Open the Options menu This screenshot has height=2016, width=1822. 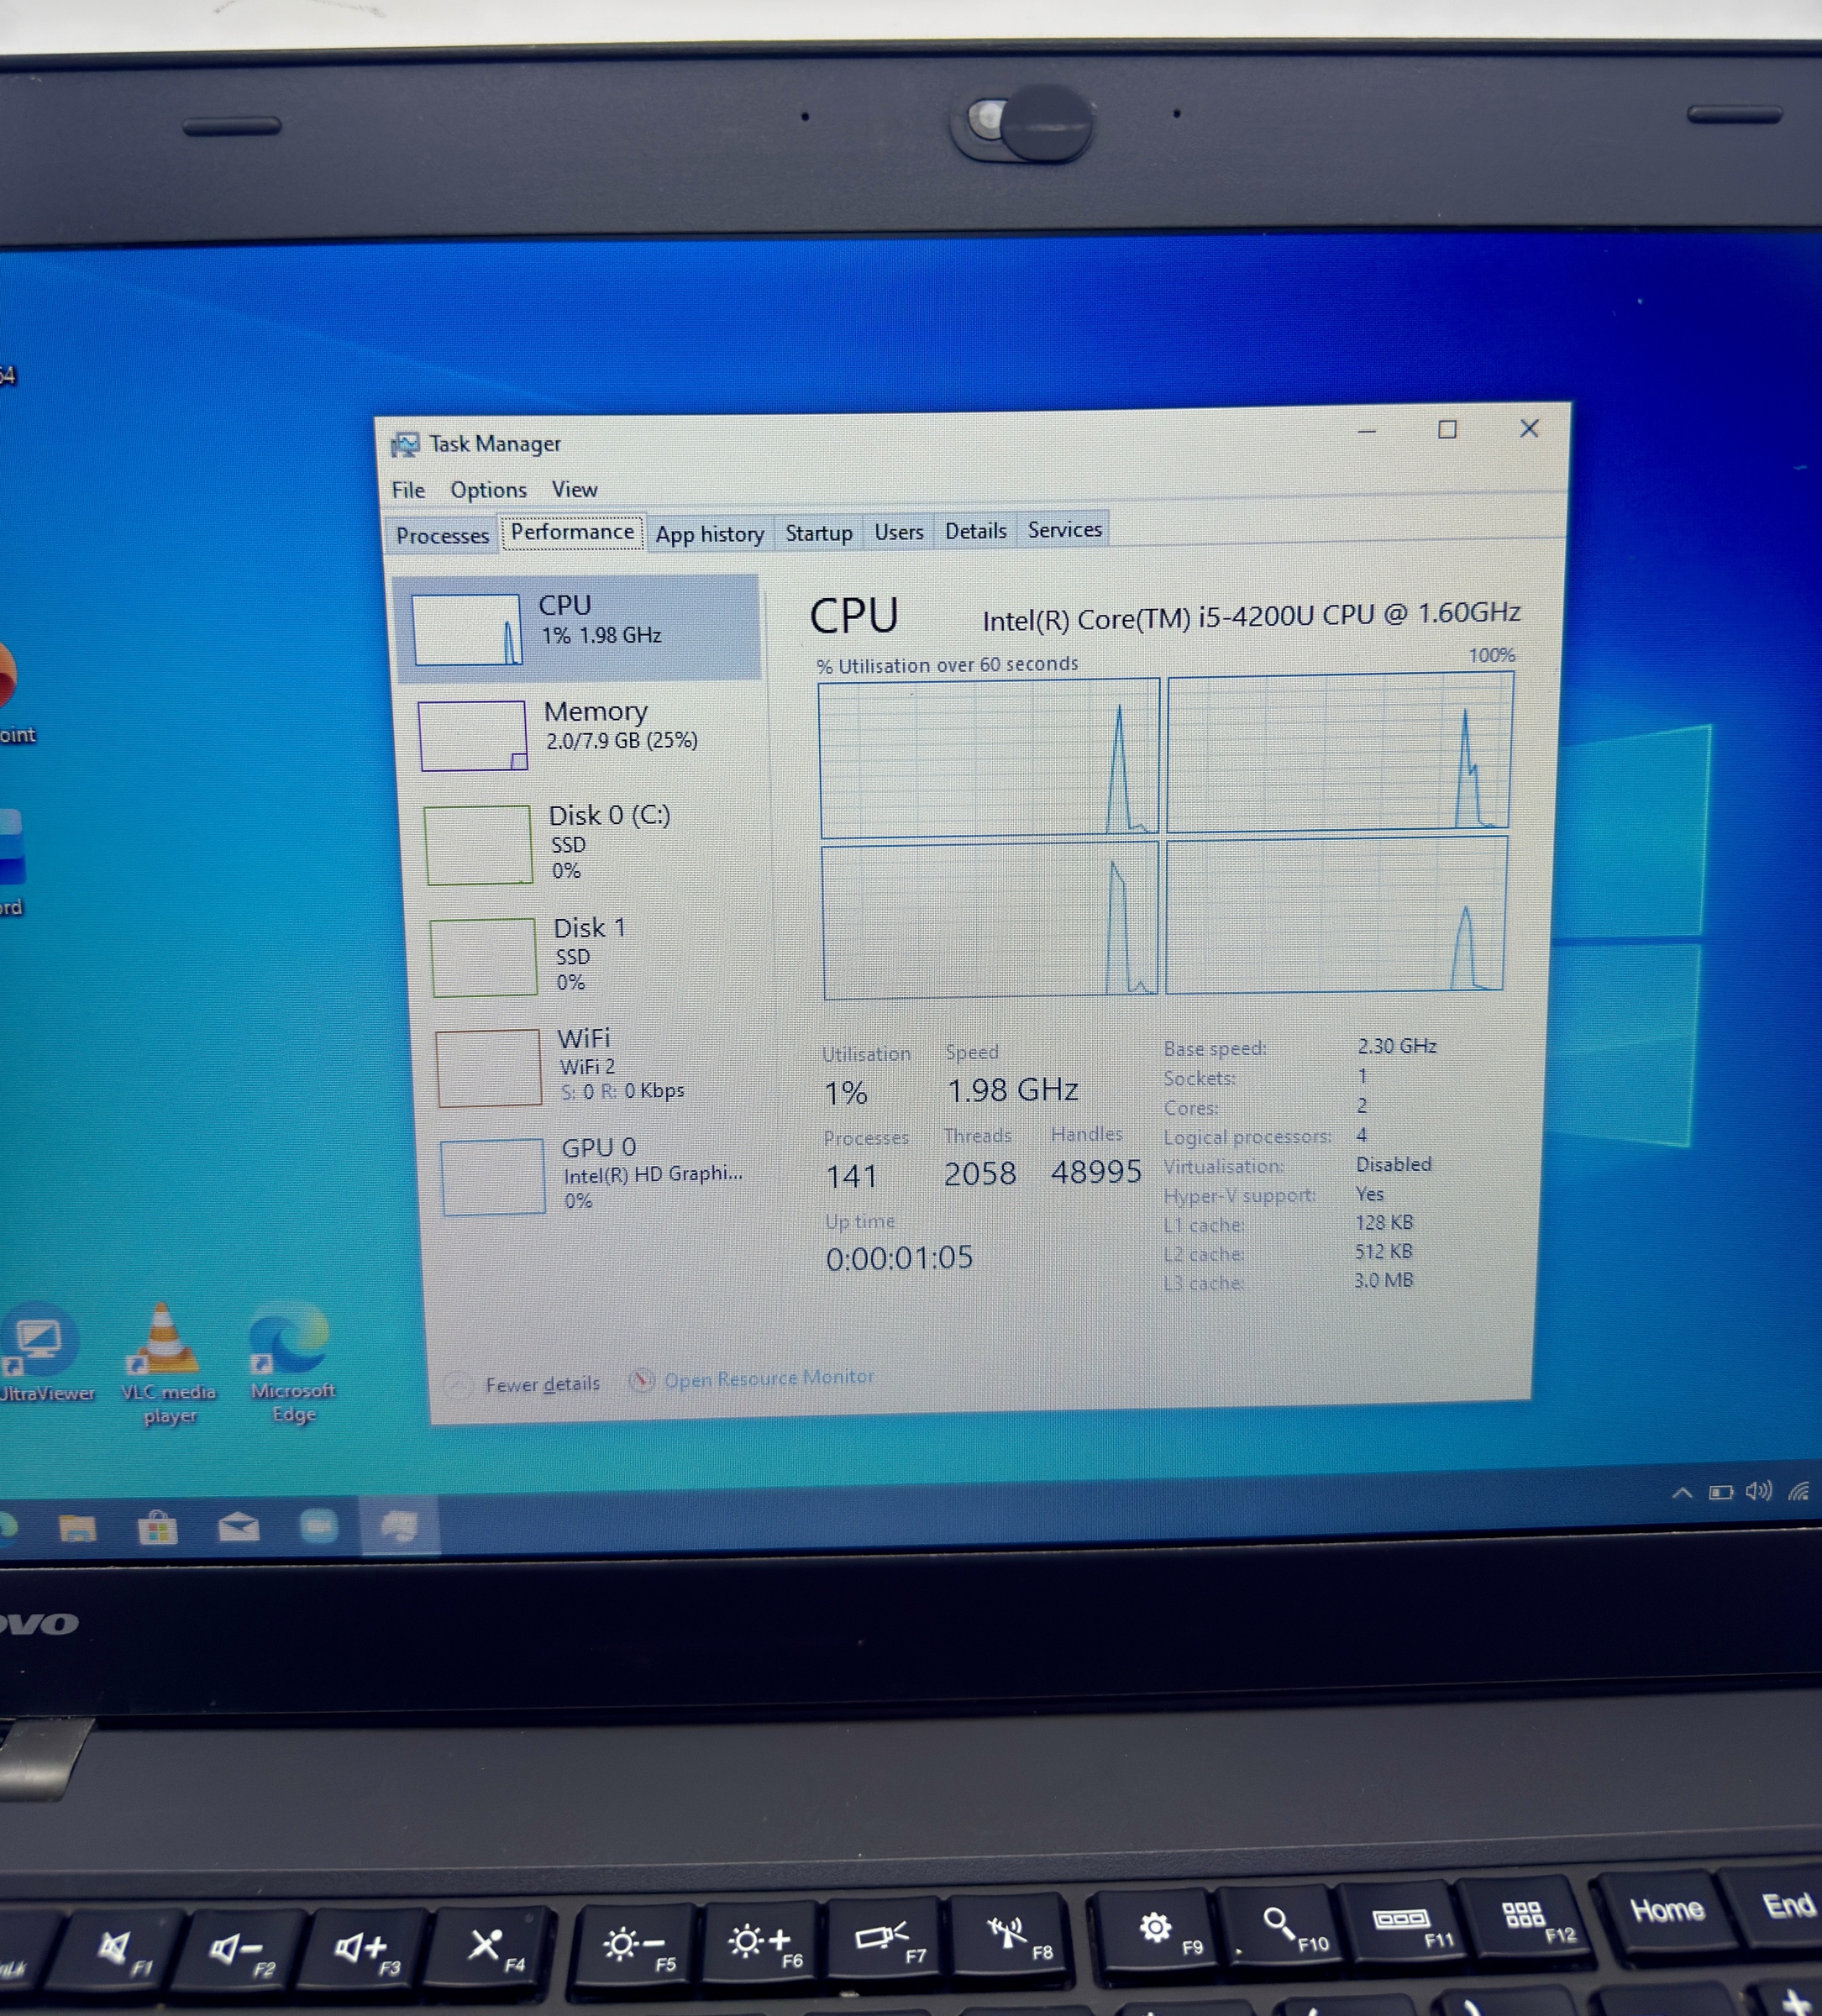[x=488, y=490]
